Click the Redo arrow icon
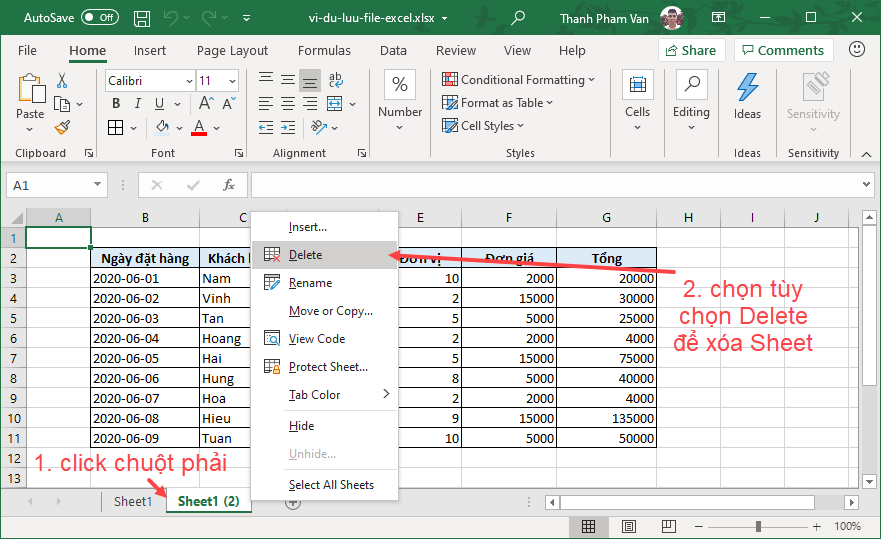This screenshot has width=881, height=539. (x=209, y=18)
